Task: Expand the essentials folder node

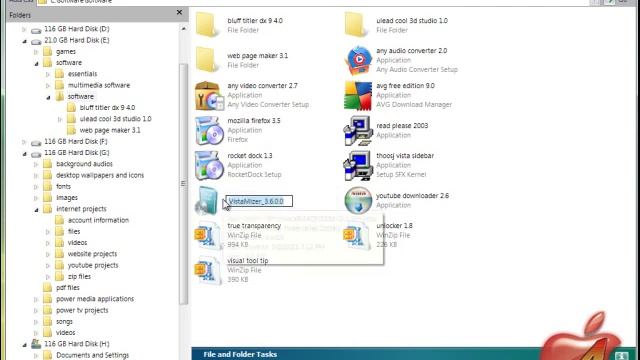Action: coord(48,74)
